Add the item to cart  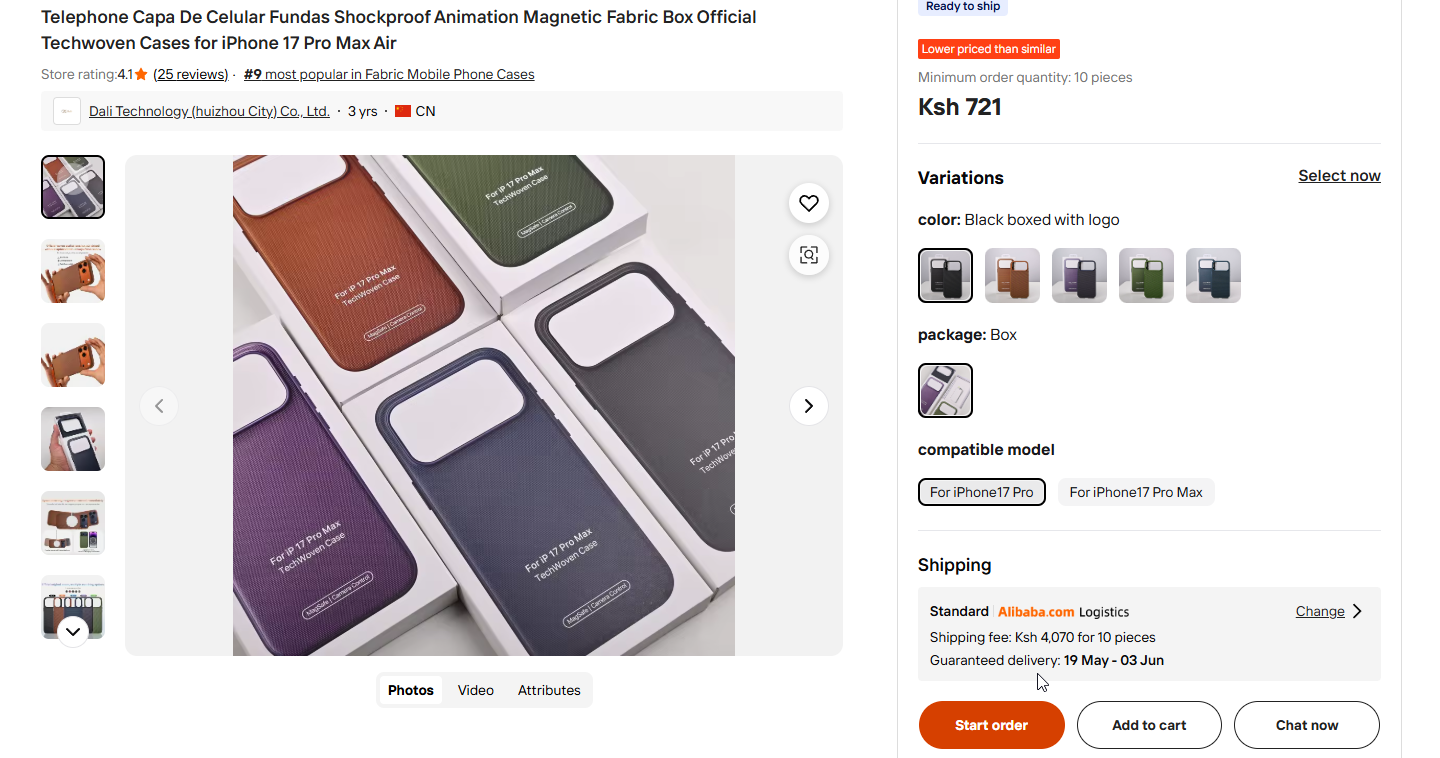tap(1149, 725)
